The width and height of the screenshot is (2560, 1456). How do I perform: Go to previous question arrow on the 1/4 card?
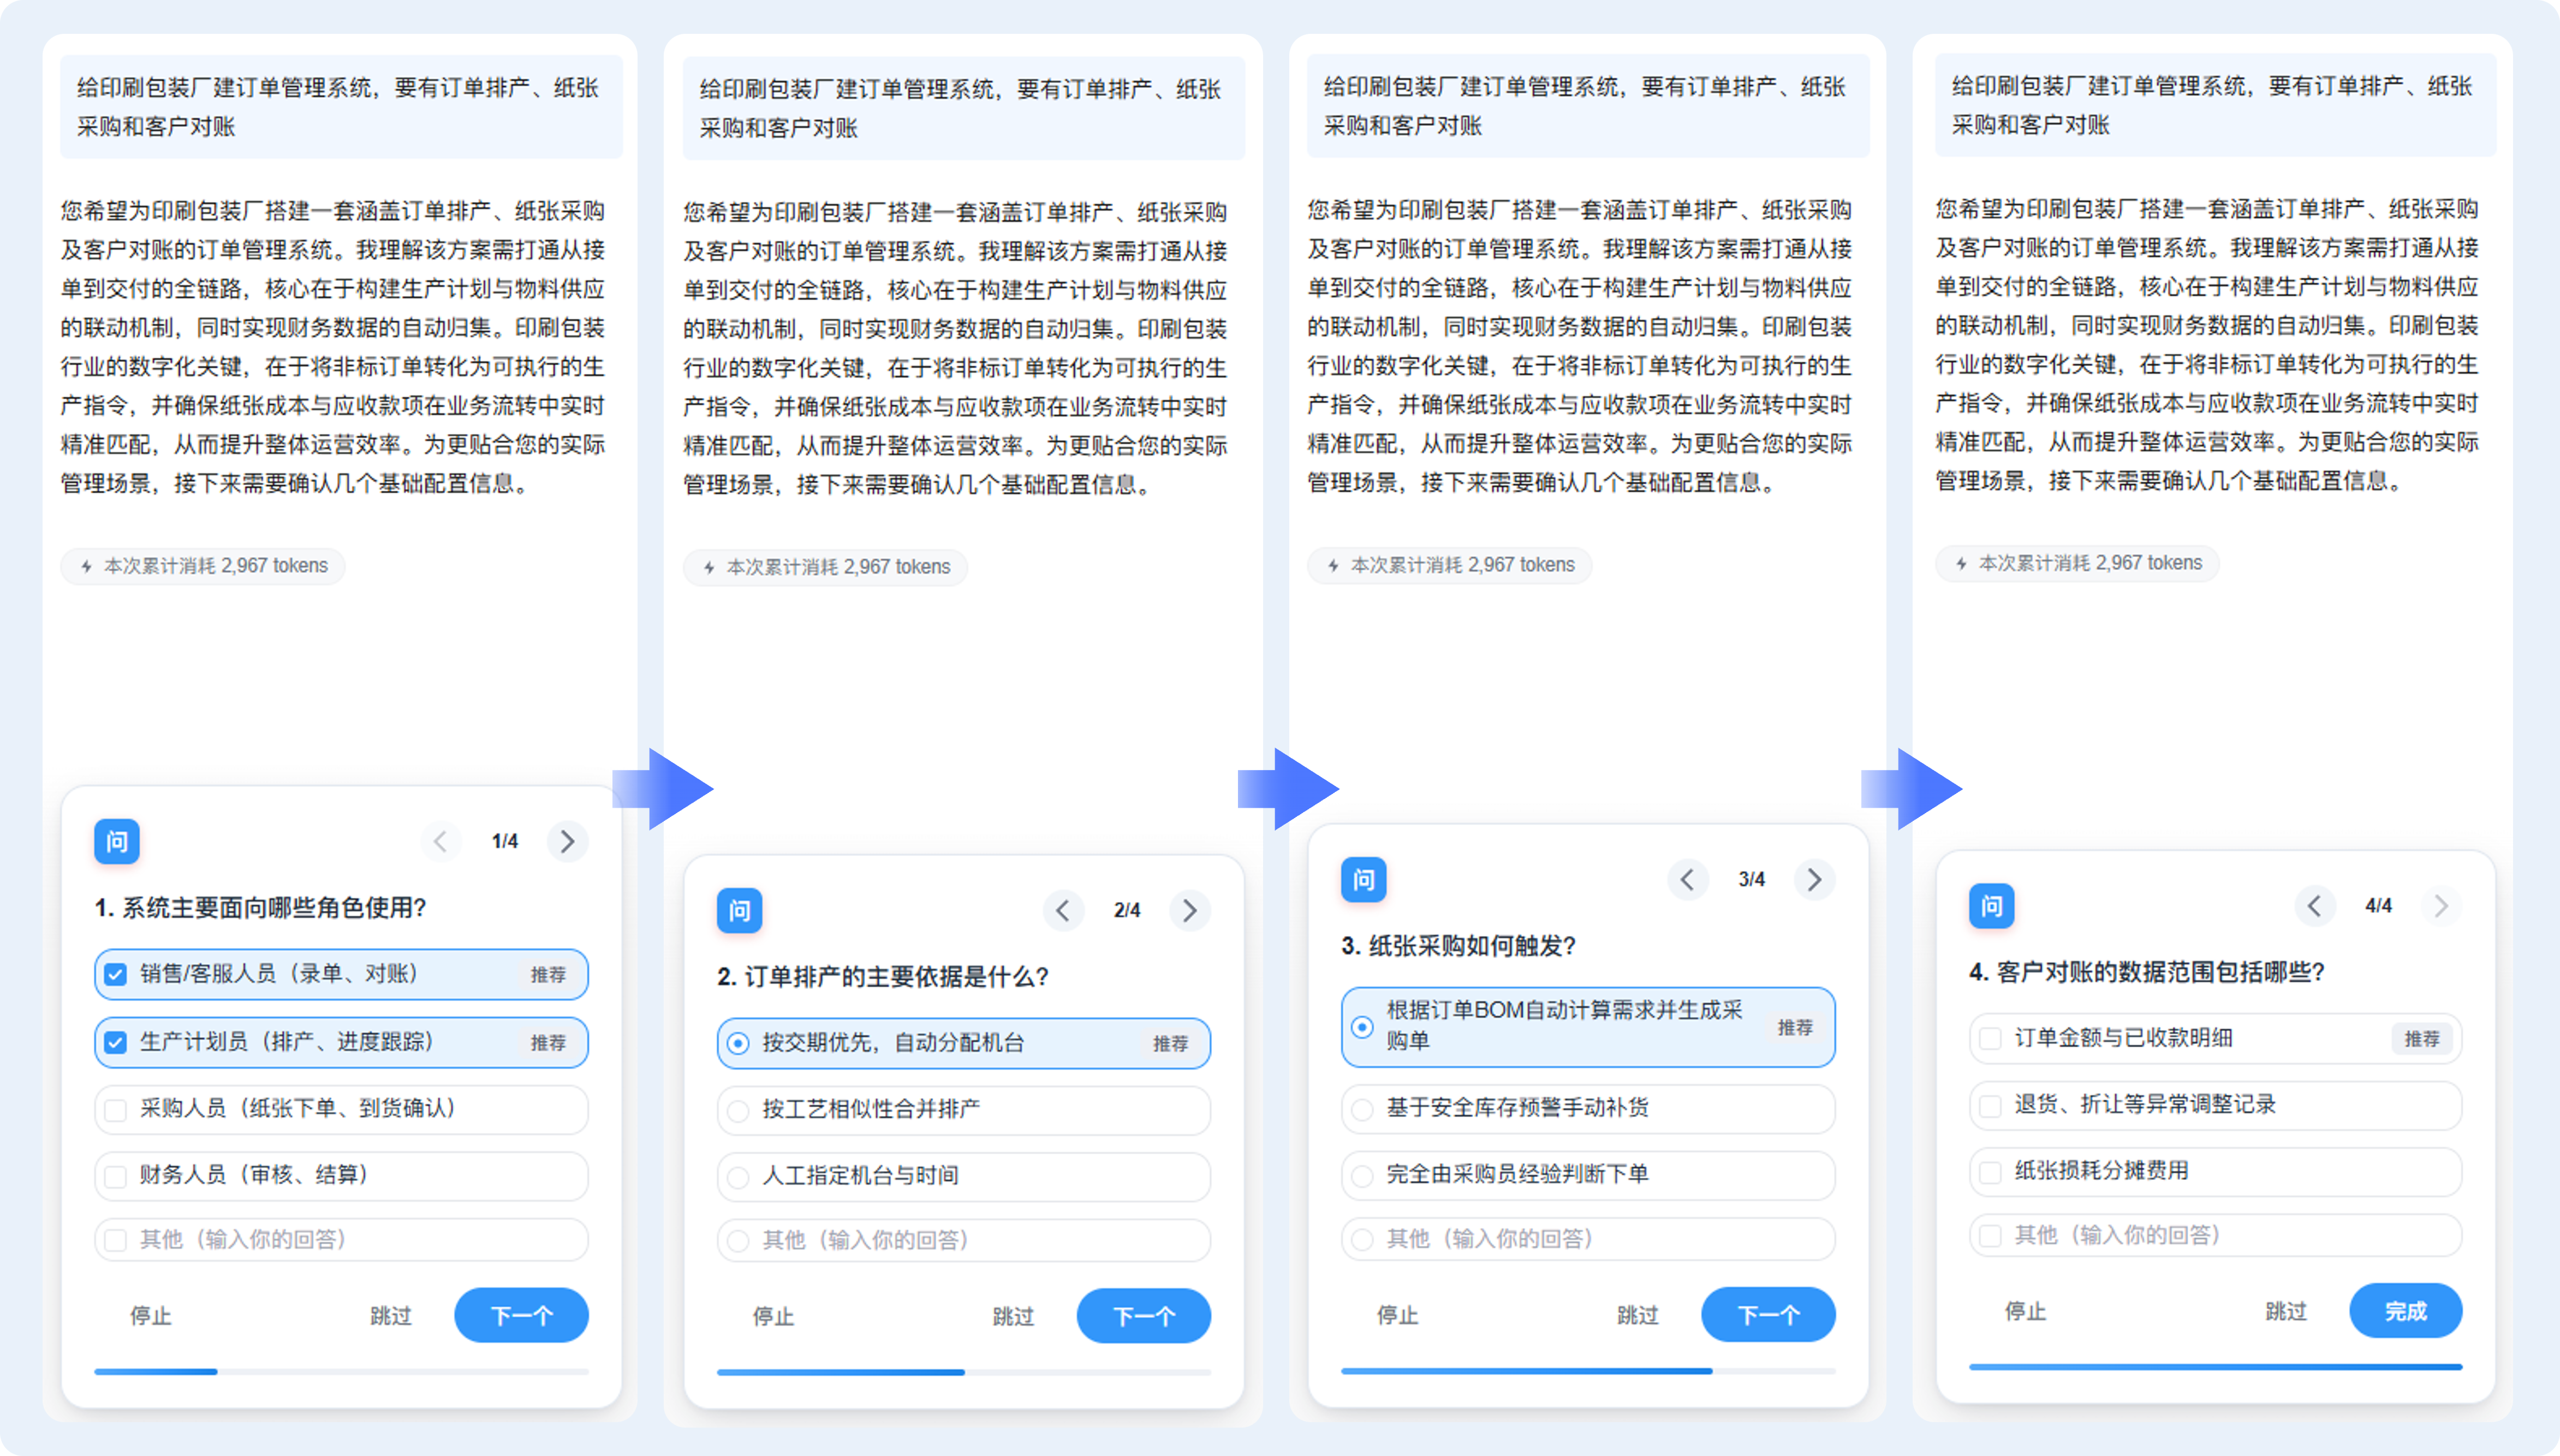point(440,841)
